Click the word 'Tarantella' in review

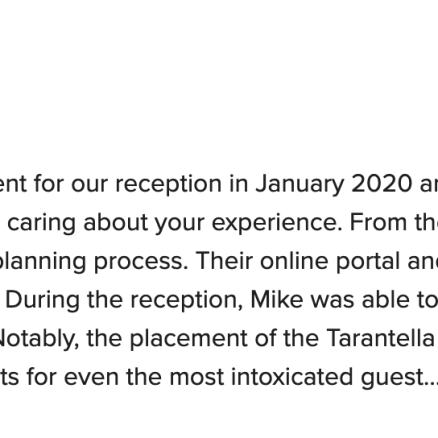click(381, 338)
